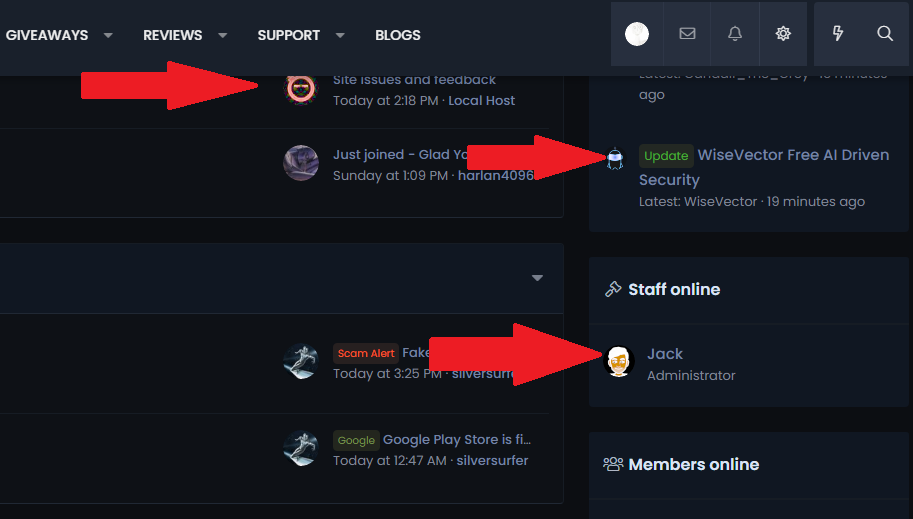
Task: Open the alerts bell icon
Action: coord(735,34)
